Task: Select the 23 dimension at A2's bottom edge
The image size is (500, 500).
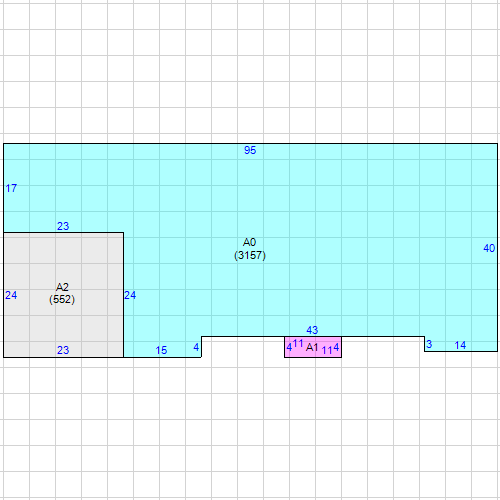Action: pyautogui.click(x=63, y=350)
